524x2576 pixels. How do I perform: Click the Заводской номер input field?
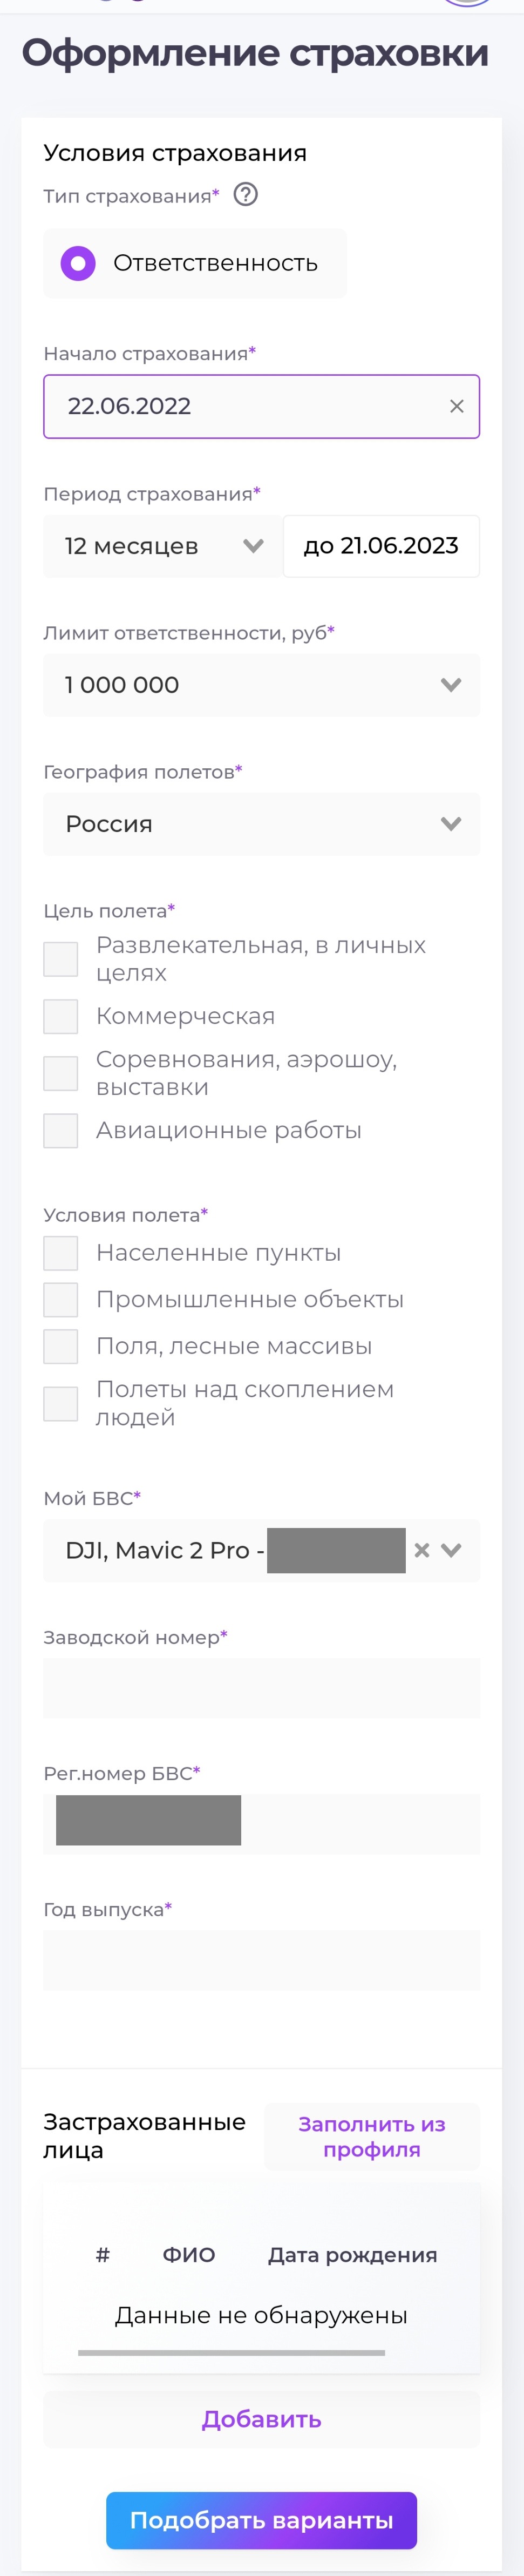[261, 1688]
